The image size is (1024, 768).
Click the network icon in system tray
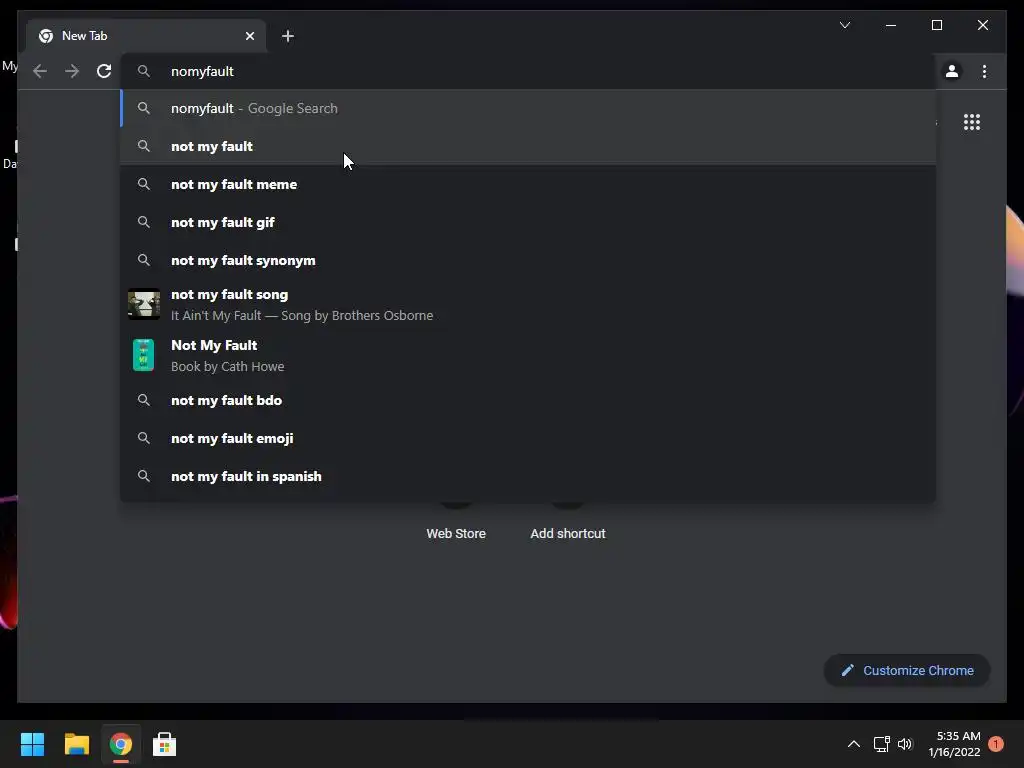click(x=882, y=744)
